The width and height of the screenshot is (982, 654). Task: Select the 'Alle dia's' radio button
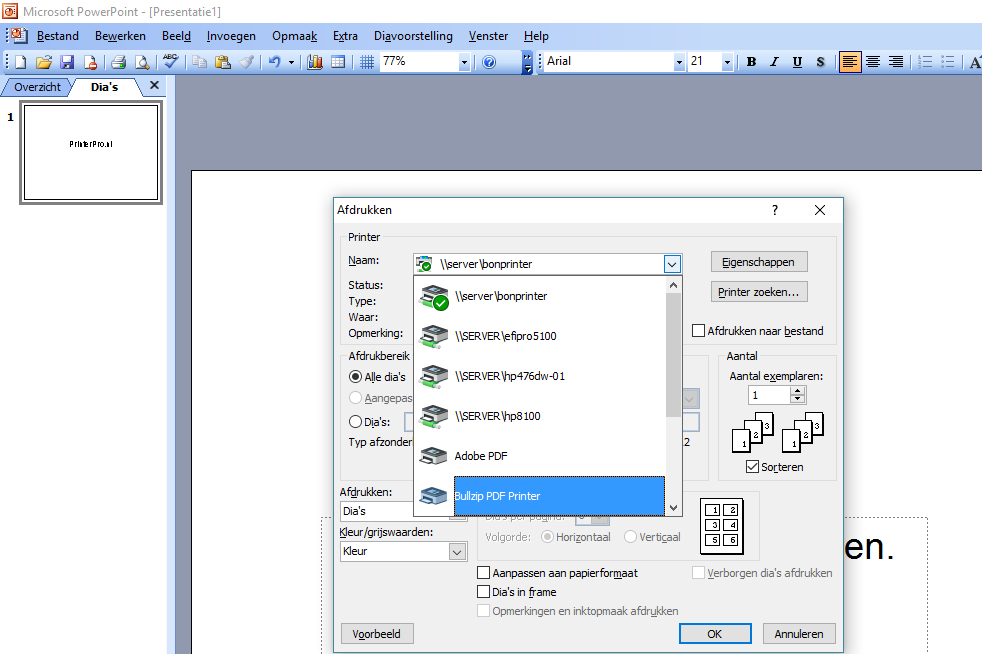coord(355,376)
